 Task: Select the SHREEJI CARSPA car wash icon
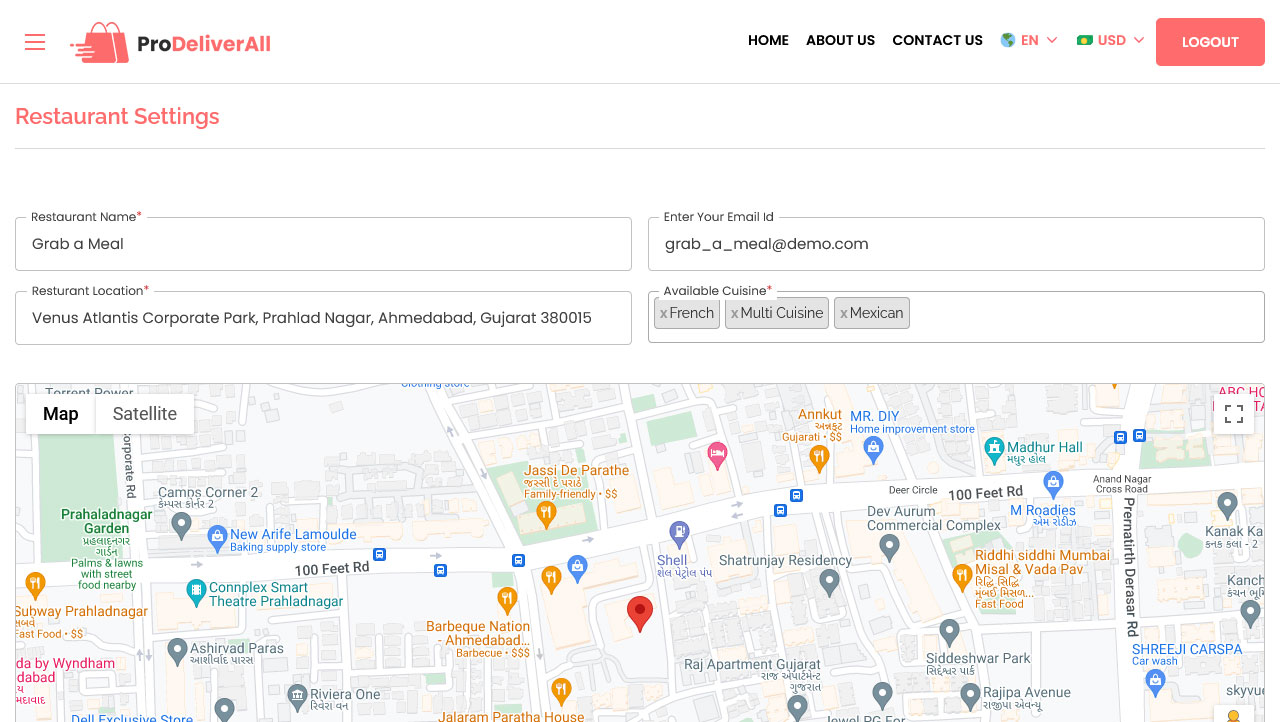(1156, 683)
